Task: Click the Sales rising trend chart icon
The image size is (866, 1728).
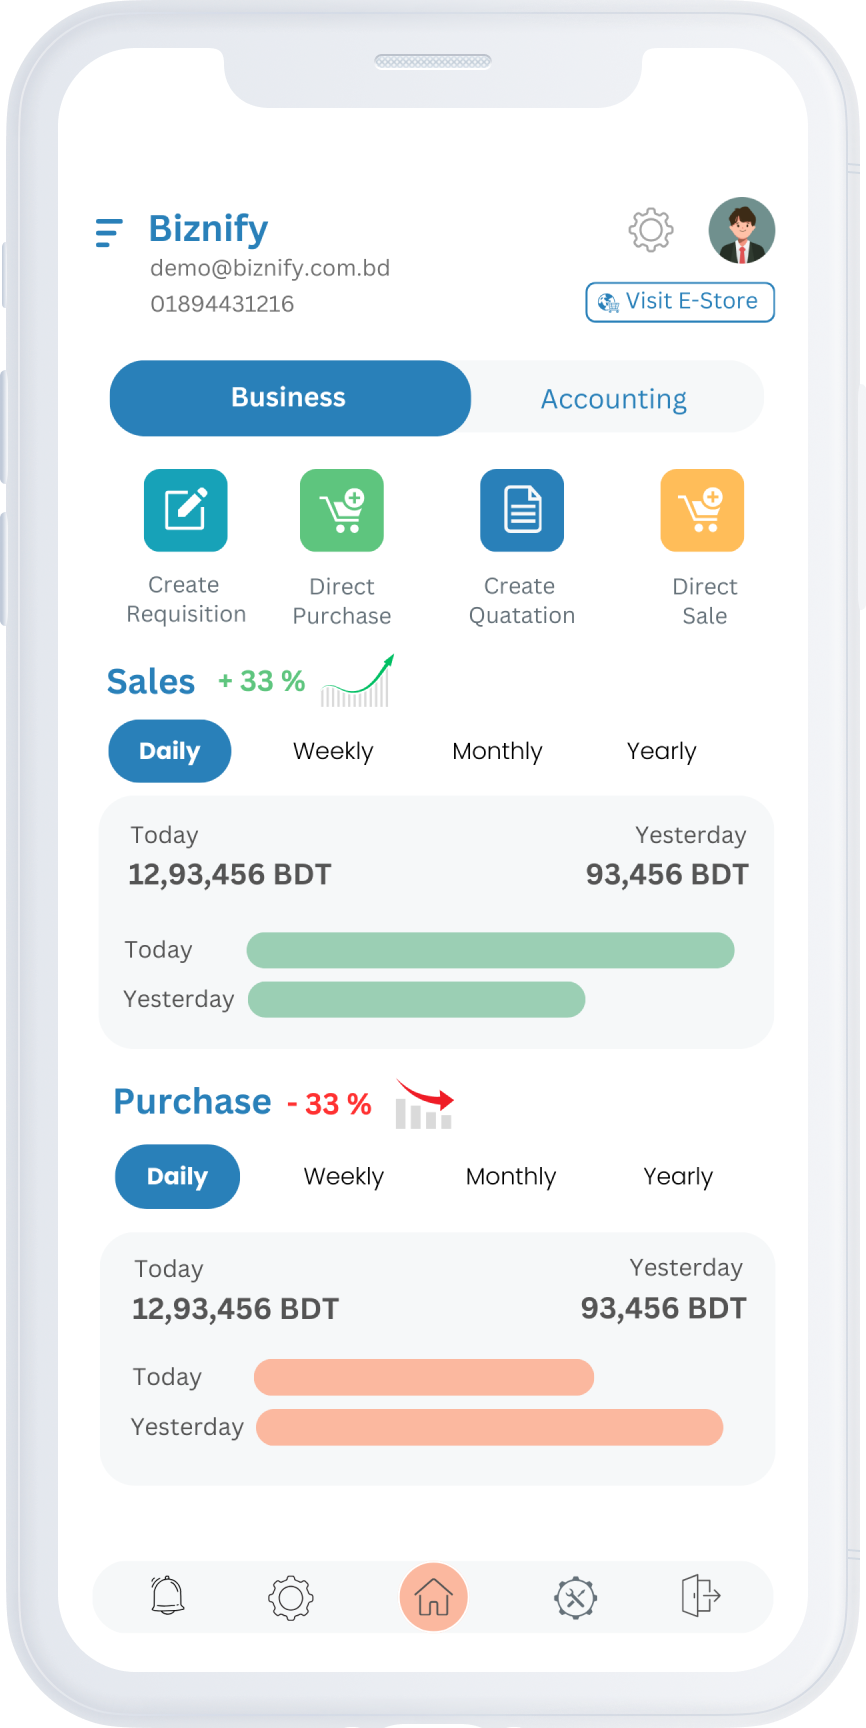Action: 357,681
